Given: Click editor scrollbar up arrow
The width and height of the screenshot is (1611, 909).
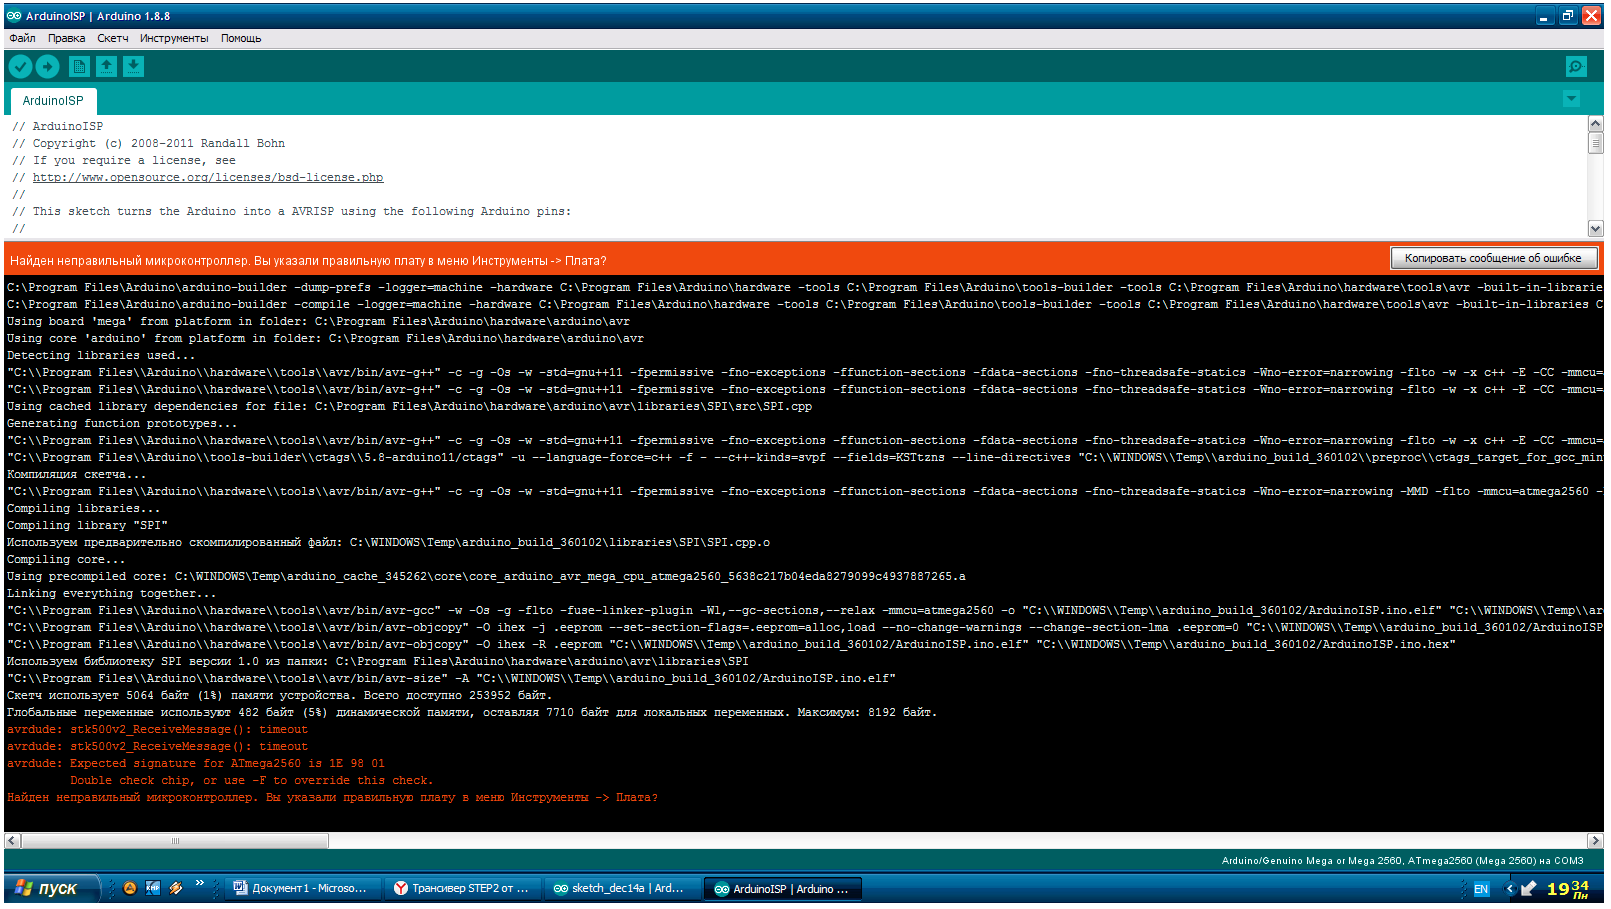Looking at the screenshot, I should (1595, 124).
